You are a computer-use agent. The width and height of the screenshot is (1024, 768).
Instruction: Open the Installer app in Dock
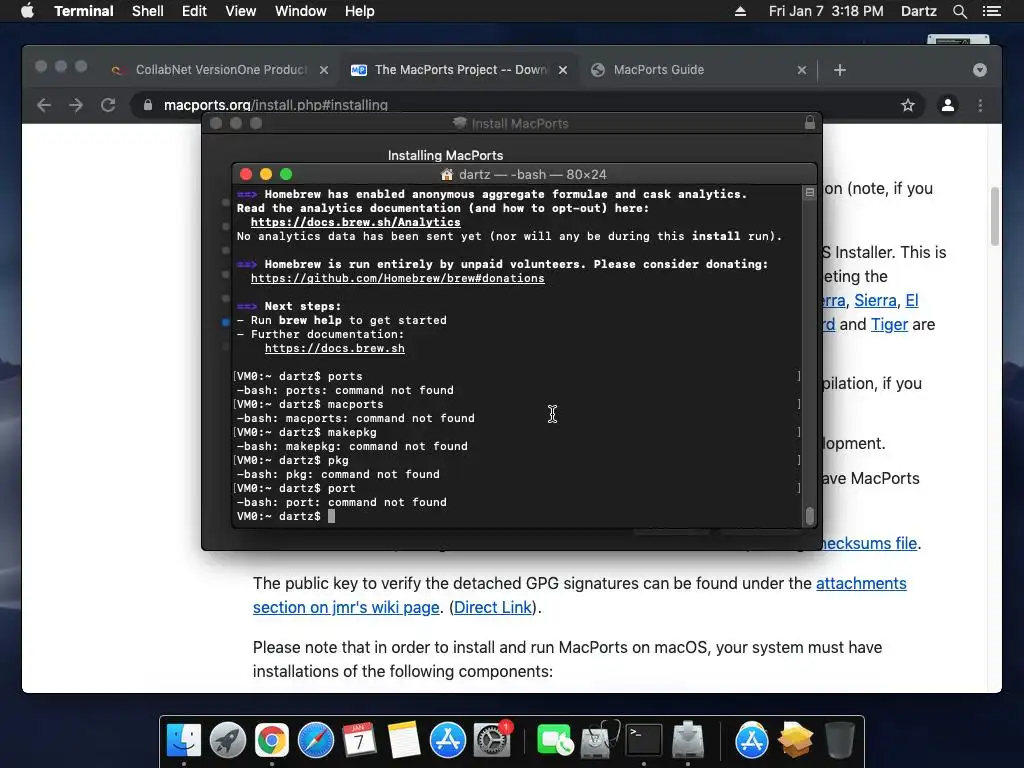(688, 741)
